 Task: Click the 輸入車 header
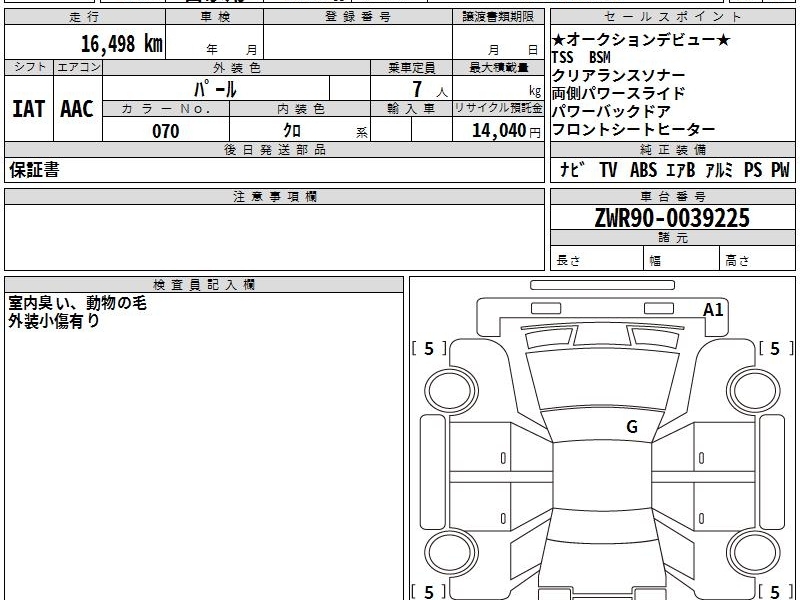[x=411, y=109]
